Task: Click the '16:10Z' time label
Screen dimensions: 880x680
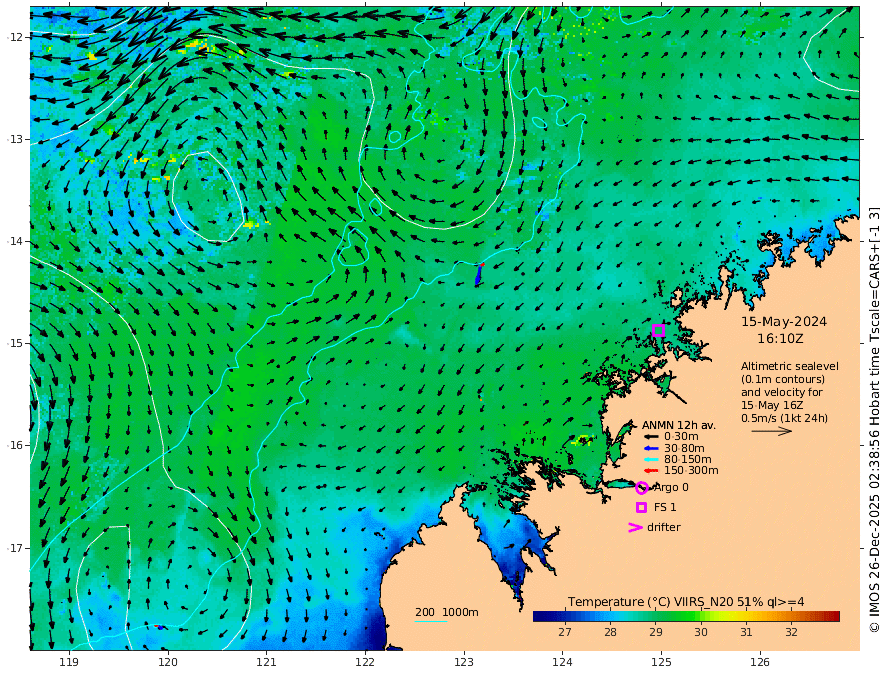Action: [x=780, y=339]
